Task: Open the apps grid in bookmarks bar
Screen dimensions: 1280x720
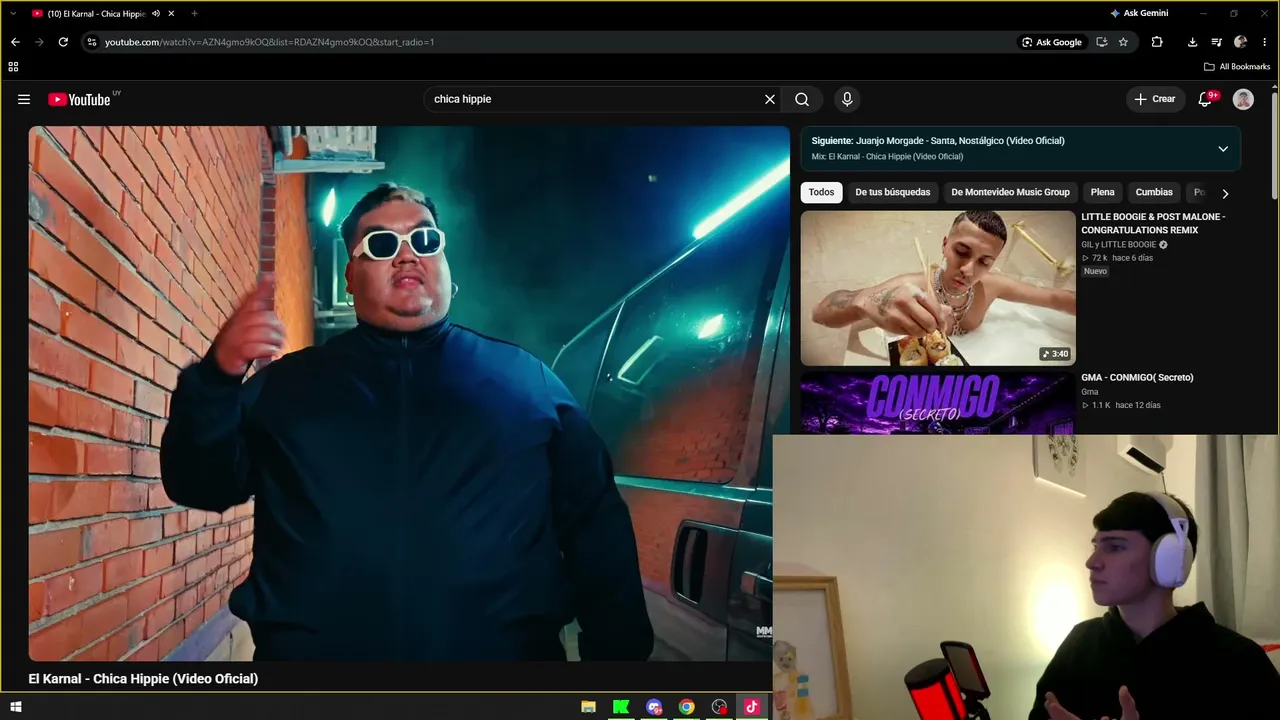Action: 13,67
